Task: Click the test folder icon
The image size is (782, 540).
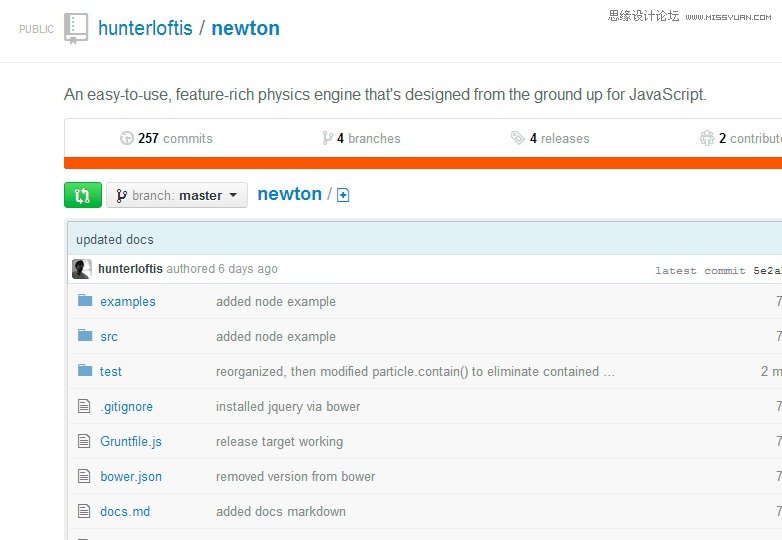Action: click(x=85, y=370)
